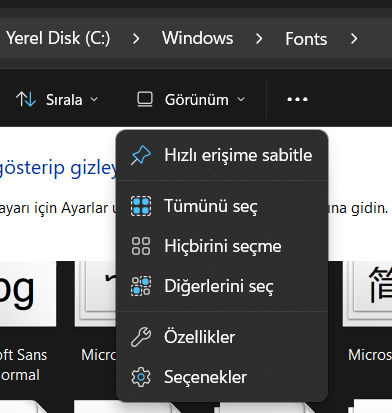
Task: Click the Görünüm layout icon
Action: (x=145, y=99)
